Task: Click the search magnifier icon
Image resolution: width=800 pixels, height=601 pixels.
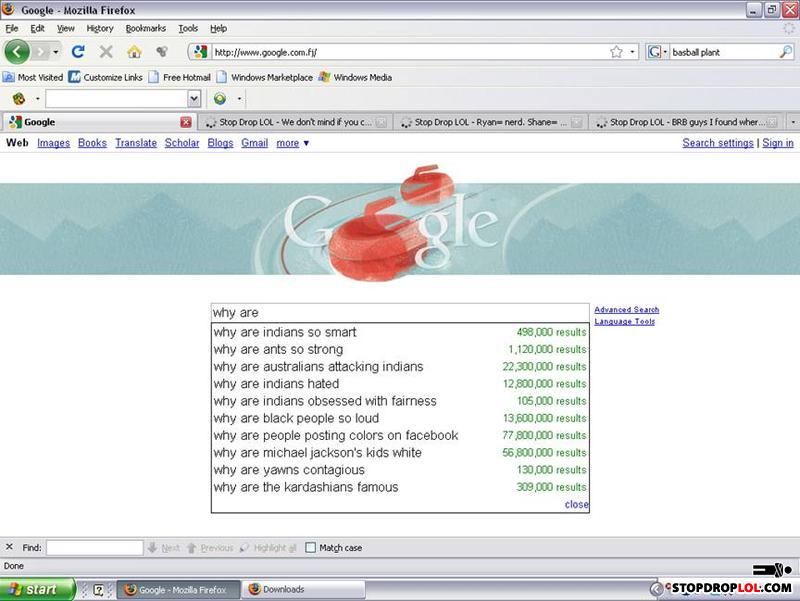Action: [x=786, y=52]
